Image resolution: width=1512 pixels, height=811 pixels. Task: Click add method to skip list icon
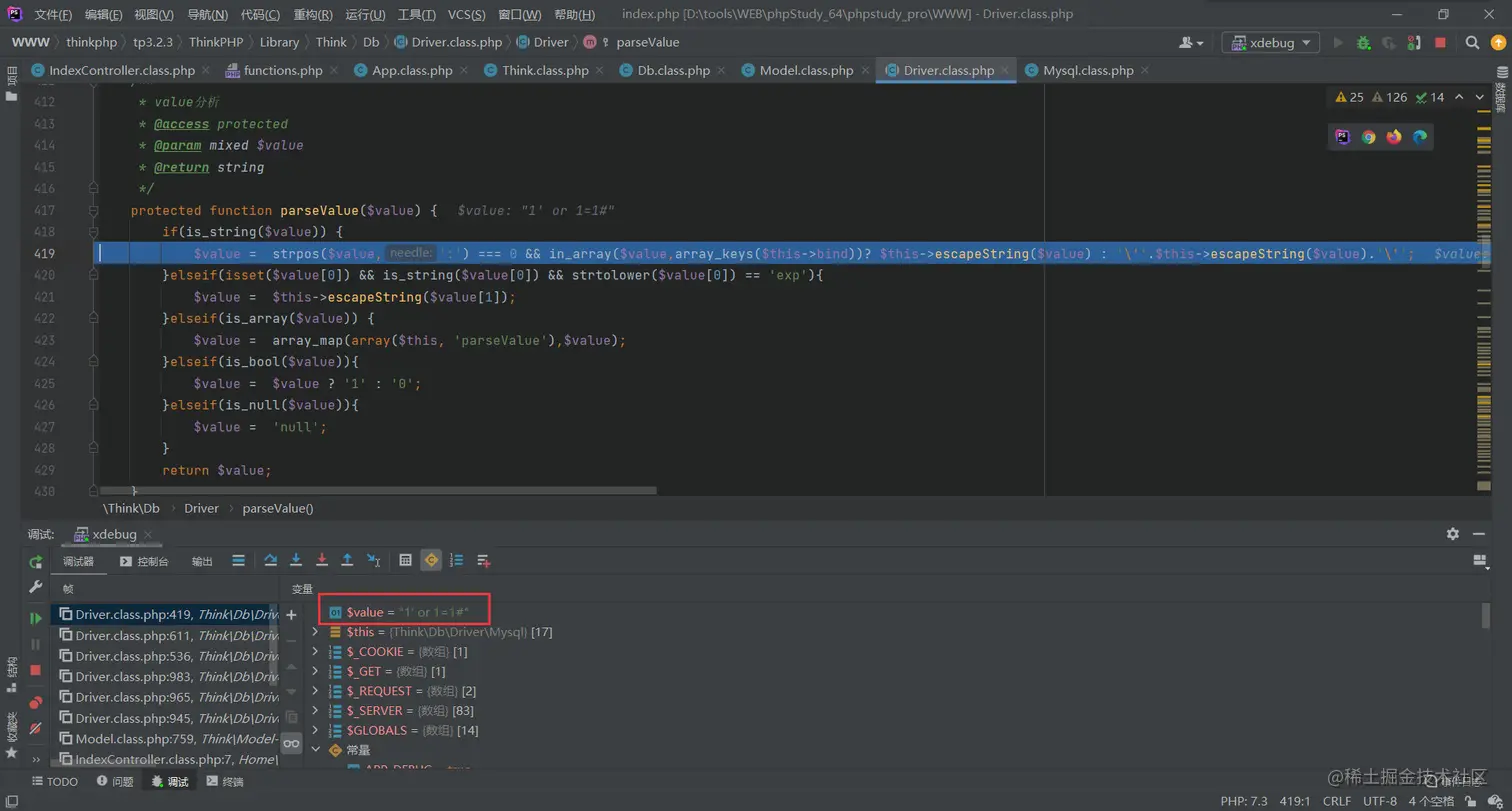483,560
